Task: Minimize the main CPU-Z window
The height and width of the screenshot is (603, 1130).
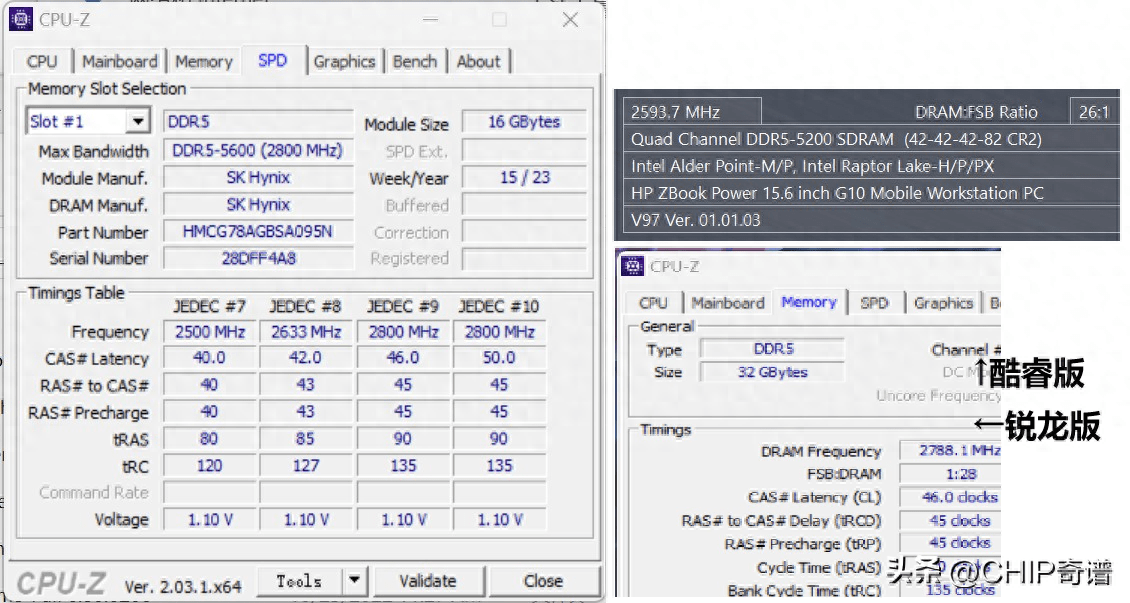Action: pyautogui.click(x=430, y=19)
